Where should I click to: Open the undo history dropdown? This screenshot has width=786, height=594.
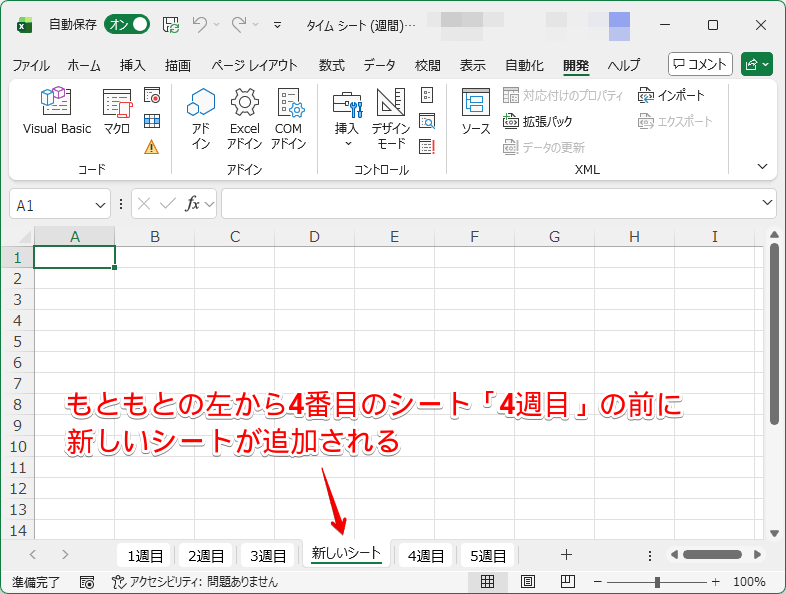(x=217, y=25)
